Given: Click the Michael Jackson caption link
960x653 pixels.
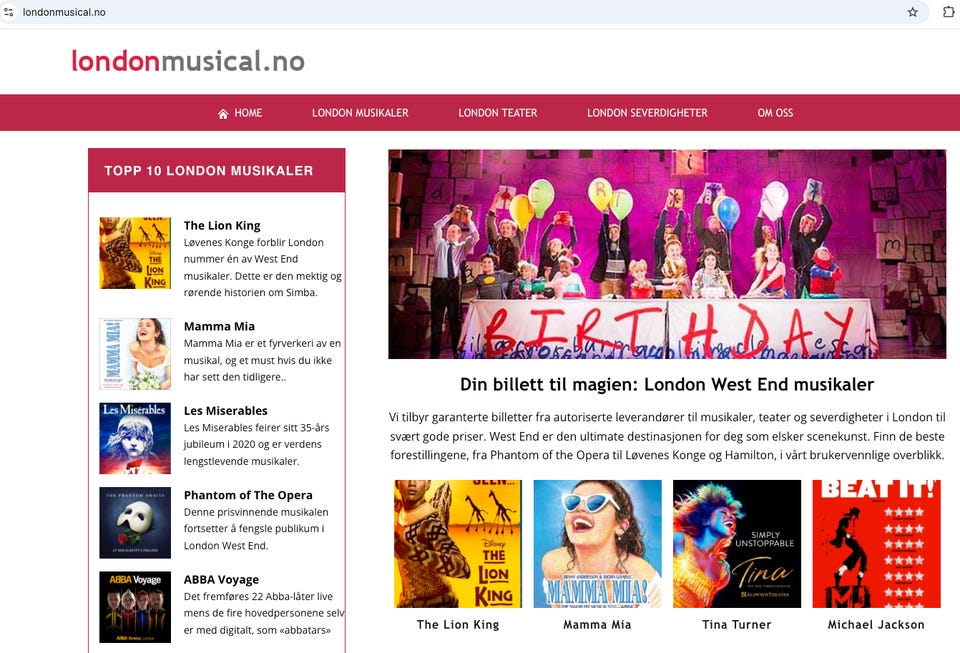Looking at the screenshot, I should click(x=876, y=625).
